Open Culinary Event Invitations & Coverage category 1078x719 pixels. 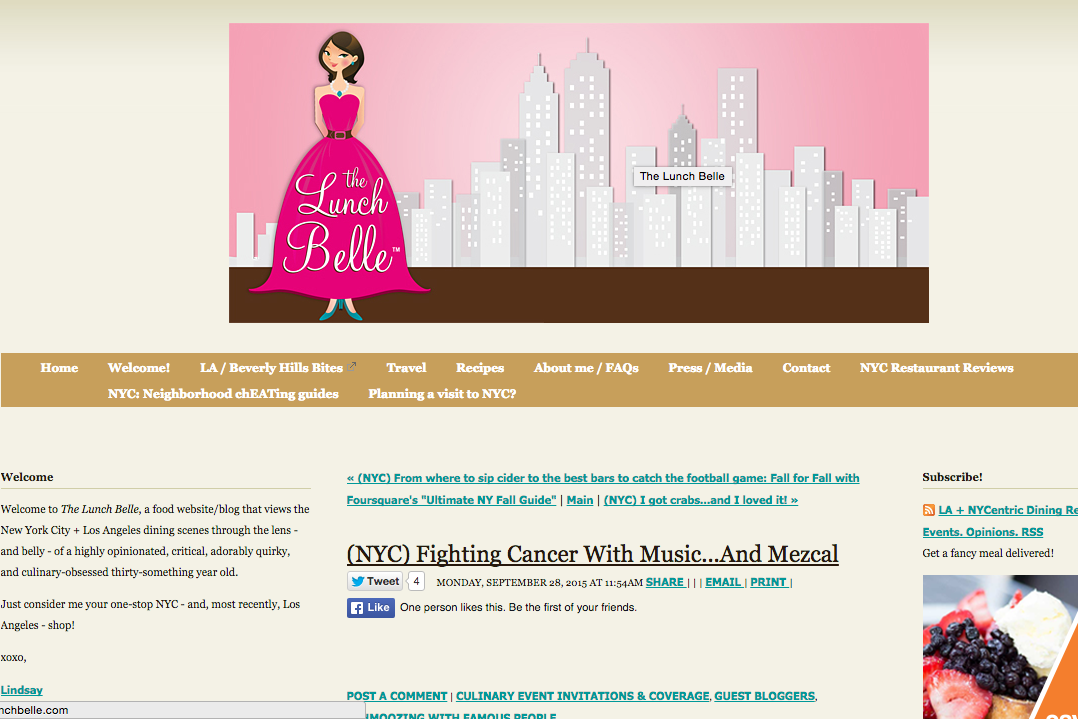(582, 696)
